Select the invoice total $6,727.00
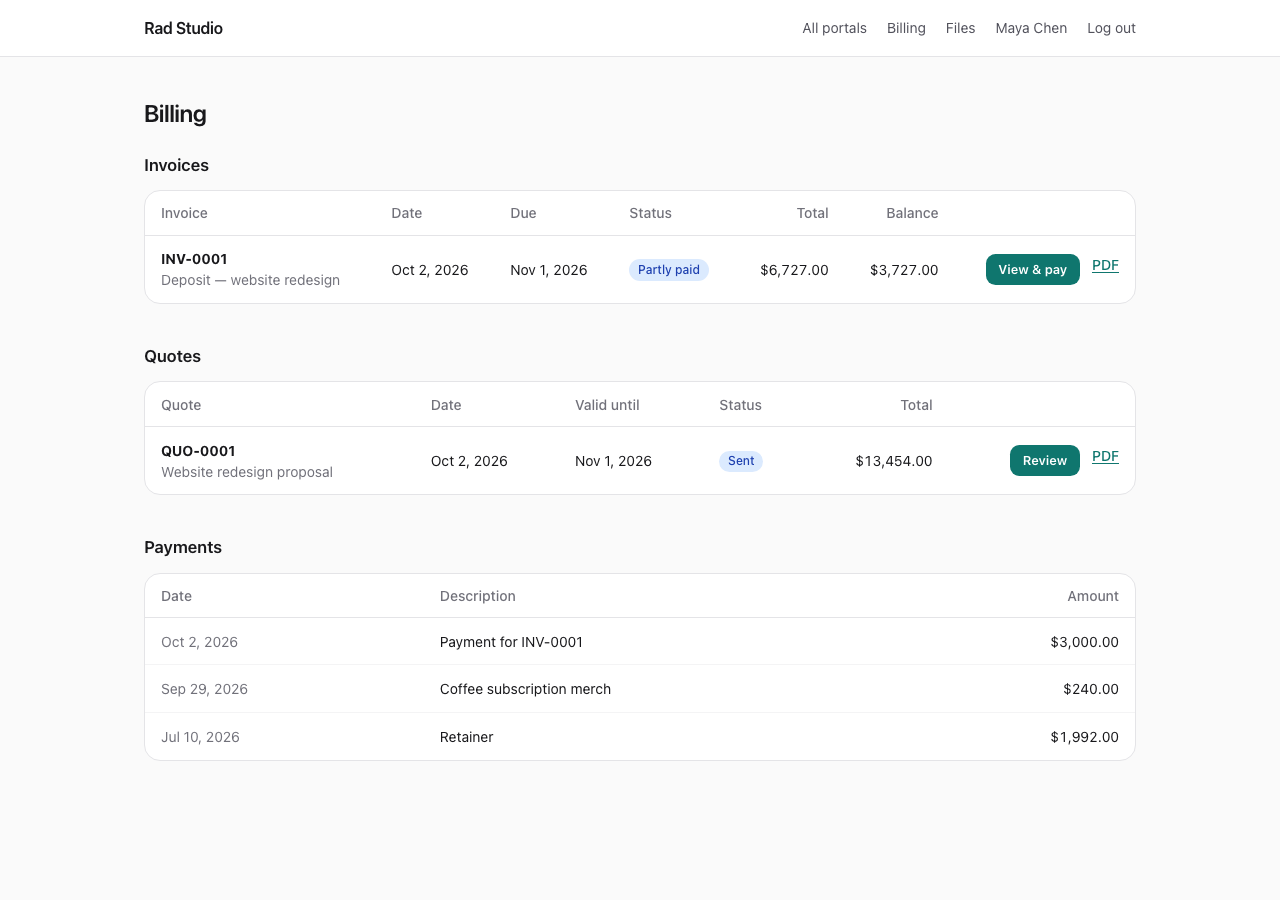 tap(794, 270)
